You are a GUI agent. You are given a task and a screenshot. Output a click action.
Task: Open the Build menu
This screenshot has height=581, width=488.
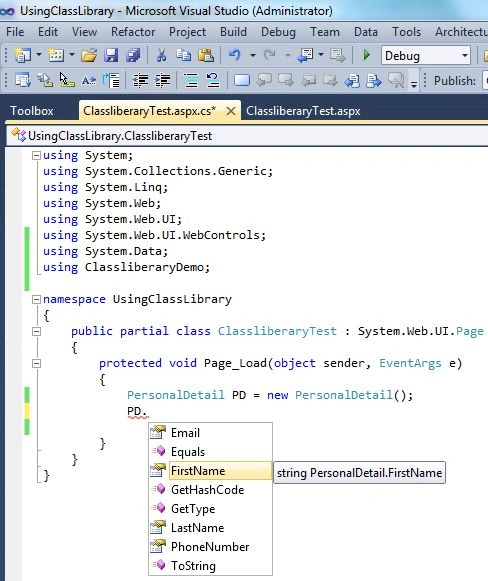[233, 32]
